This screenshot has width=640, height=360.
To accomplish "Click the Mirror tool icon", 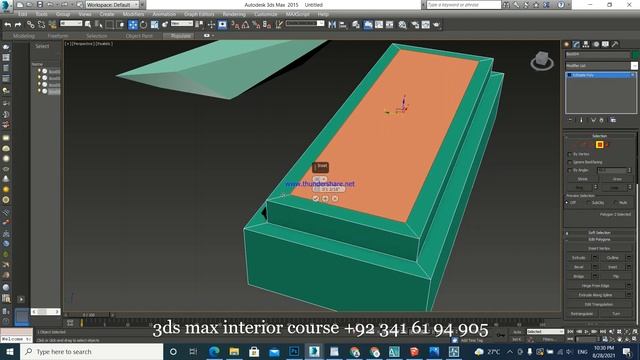I will coord(332,25).
